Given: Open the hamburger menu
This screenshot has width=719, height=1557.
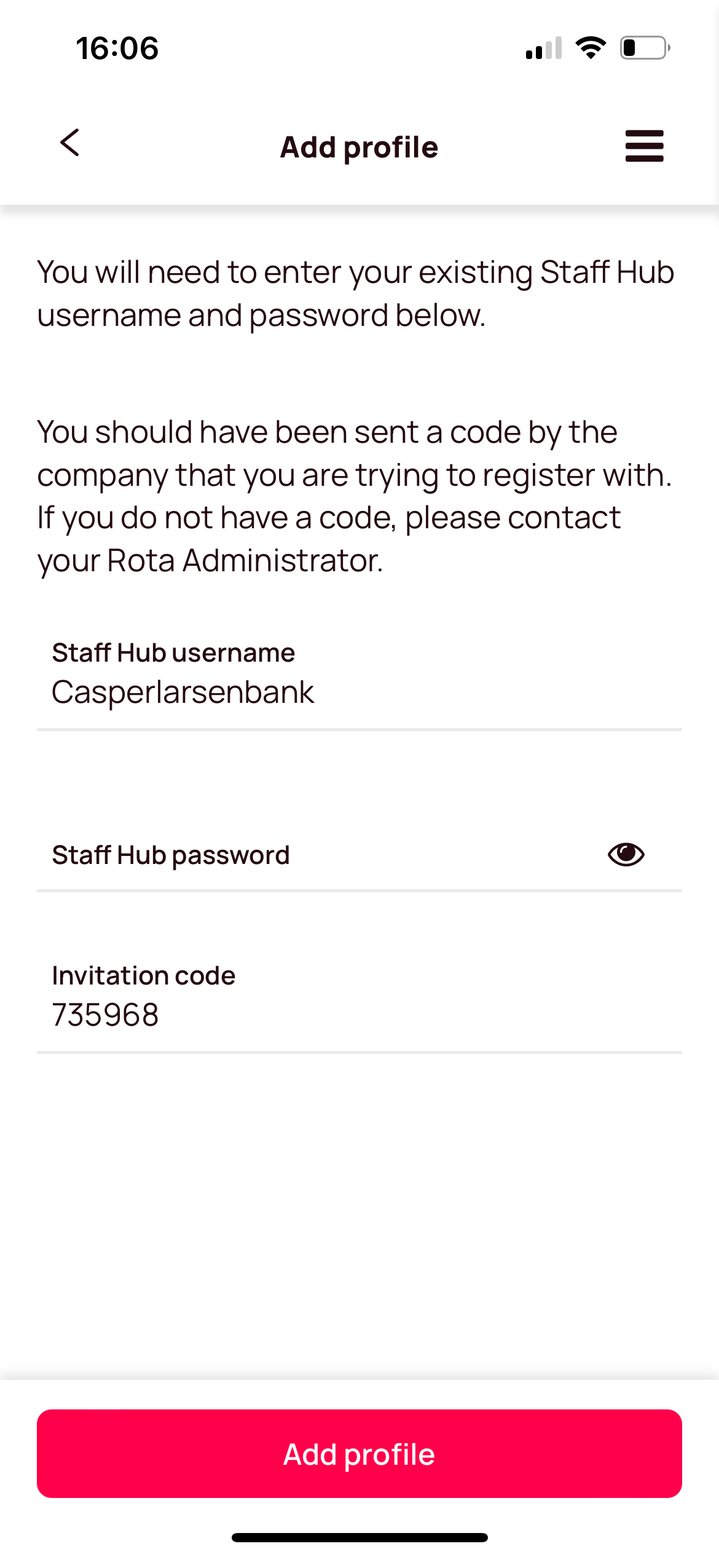Looking at the screenshot, I should pos(644,146).
